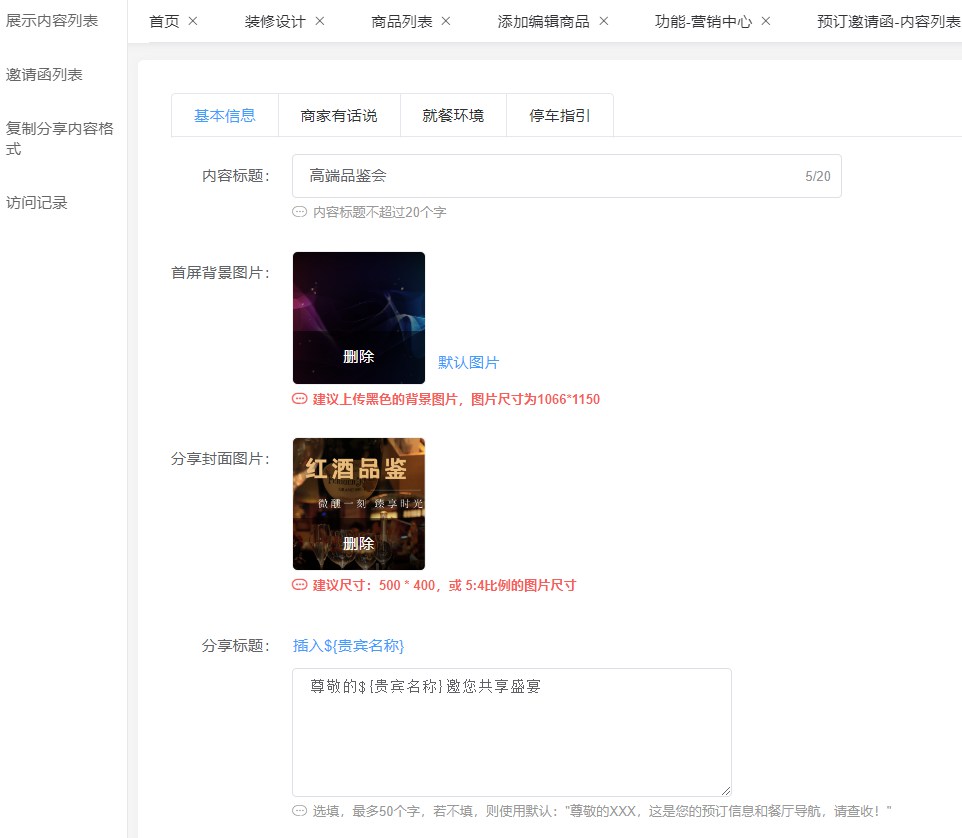
Task: Click the textarea resize handle corner
Action: tap(726, 791)
